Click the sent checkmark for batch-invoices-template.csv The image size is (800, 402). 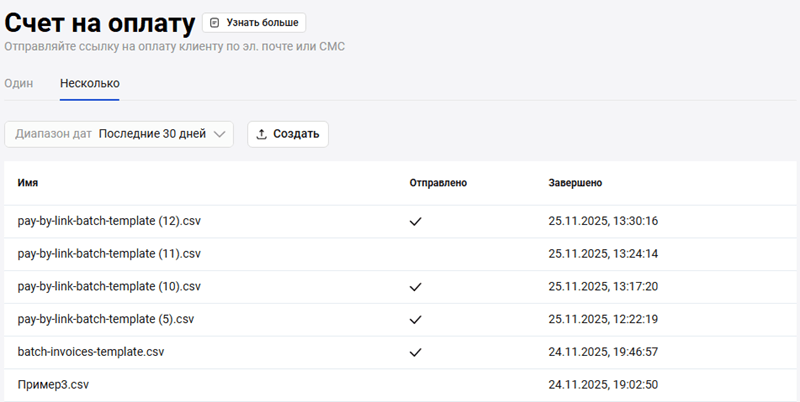coord(416,352)
